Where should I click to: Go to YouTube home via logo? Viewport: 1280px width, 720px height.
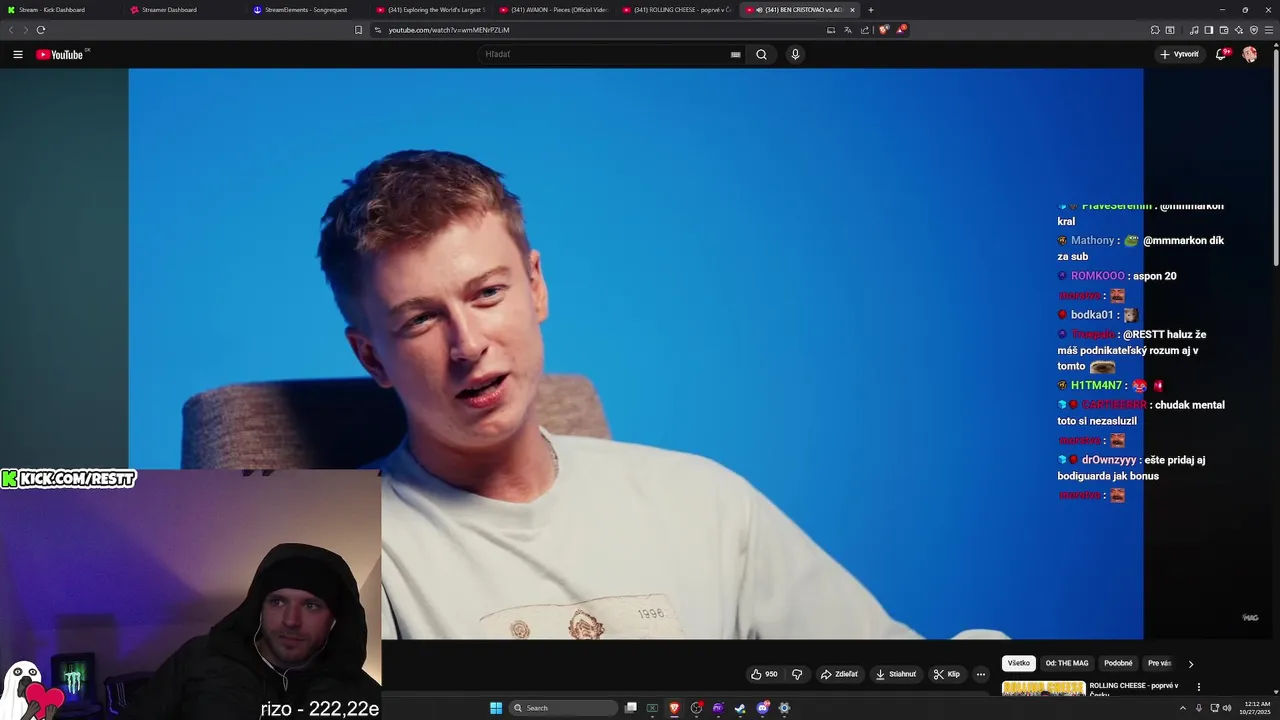(60, 55)
